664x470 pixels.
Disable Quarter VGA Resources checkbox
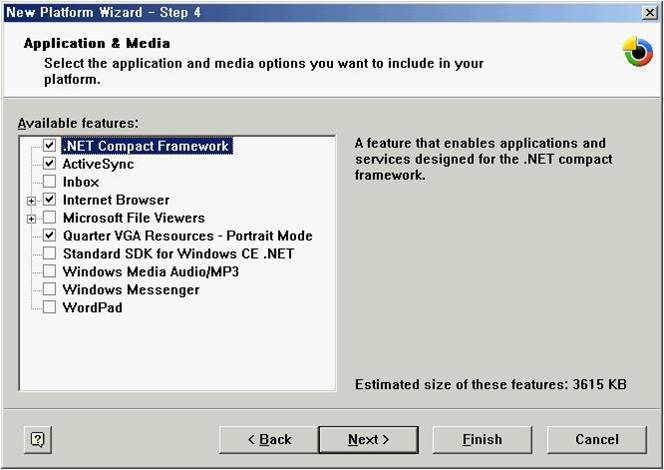(50, 236)
